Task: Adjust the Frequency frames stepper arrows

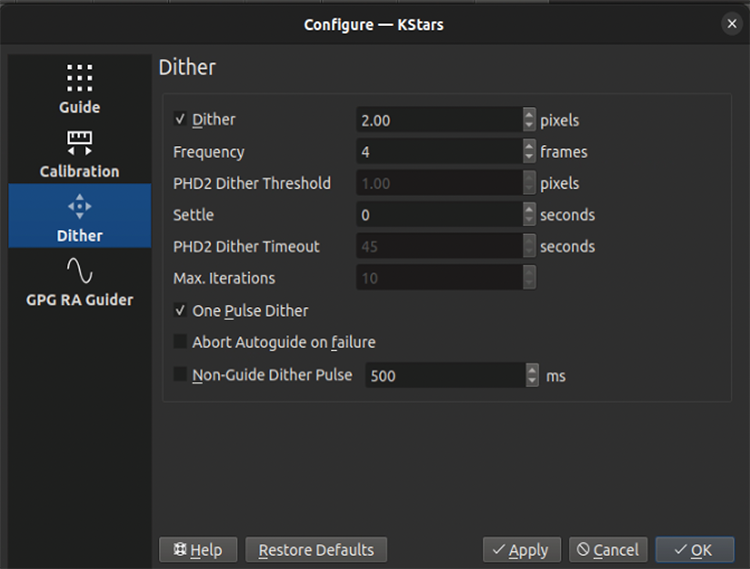Action: (529, 152)
